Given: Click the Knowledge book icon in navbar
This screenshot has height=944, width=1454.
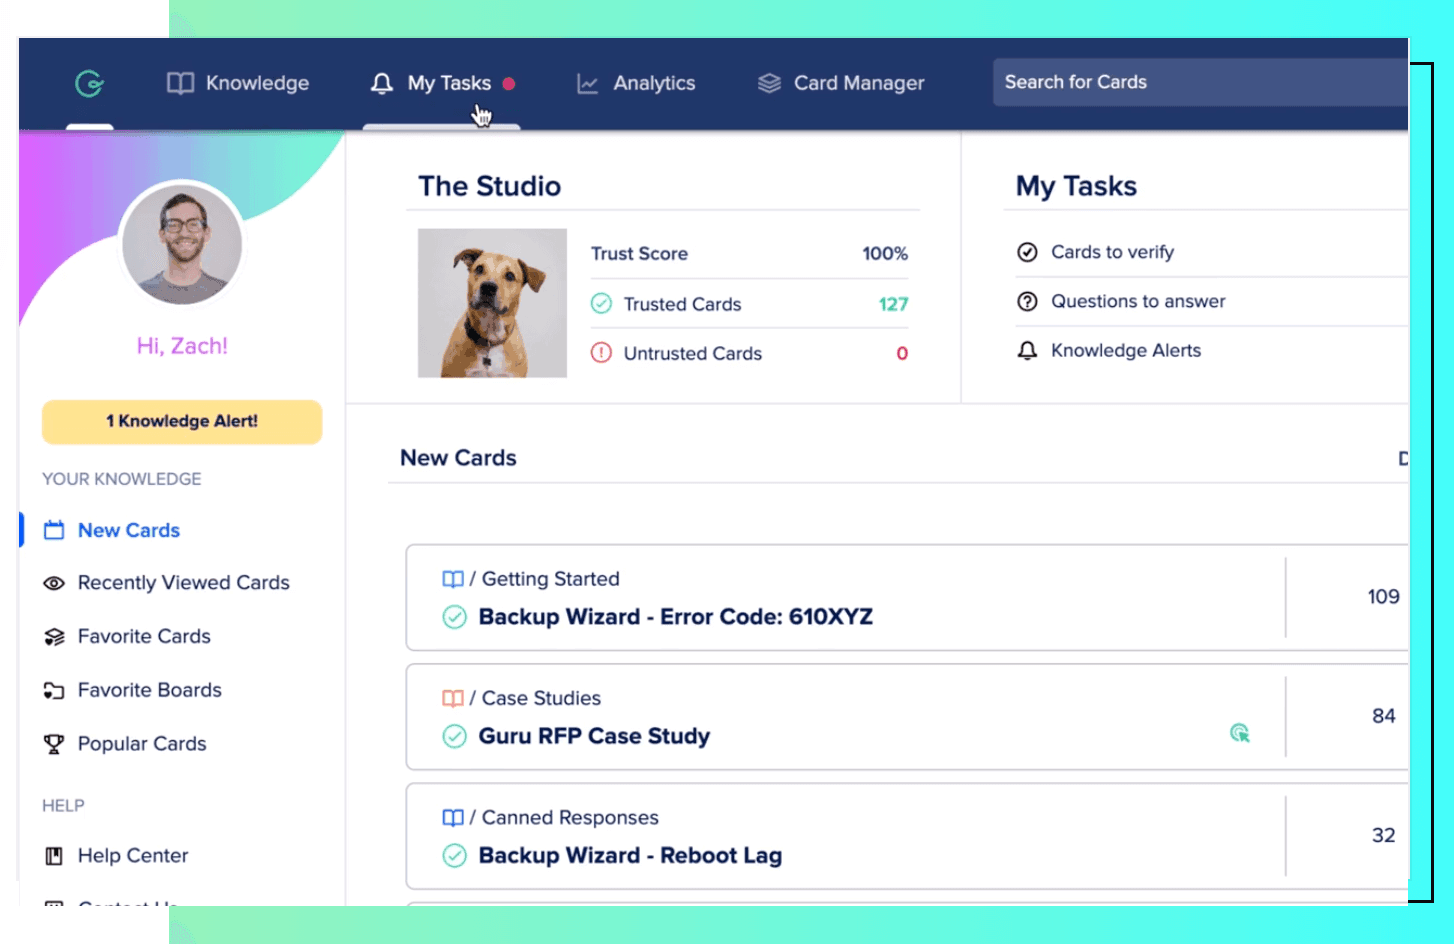Looking at the screenshot, I should [180, 83].
